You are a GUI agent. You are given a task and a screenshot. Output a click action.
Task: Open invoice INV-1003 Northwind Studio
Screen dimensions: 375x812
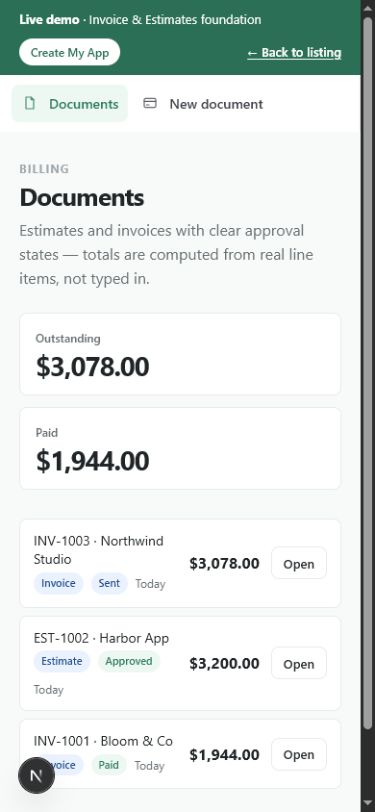coord(299,563)
